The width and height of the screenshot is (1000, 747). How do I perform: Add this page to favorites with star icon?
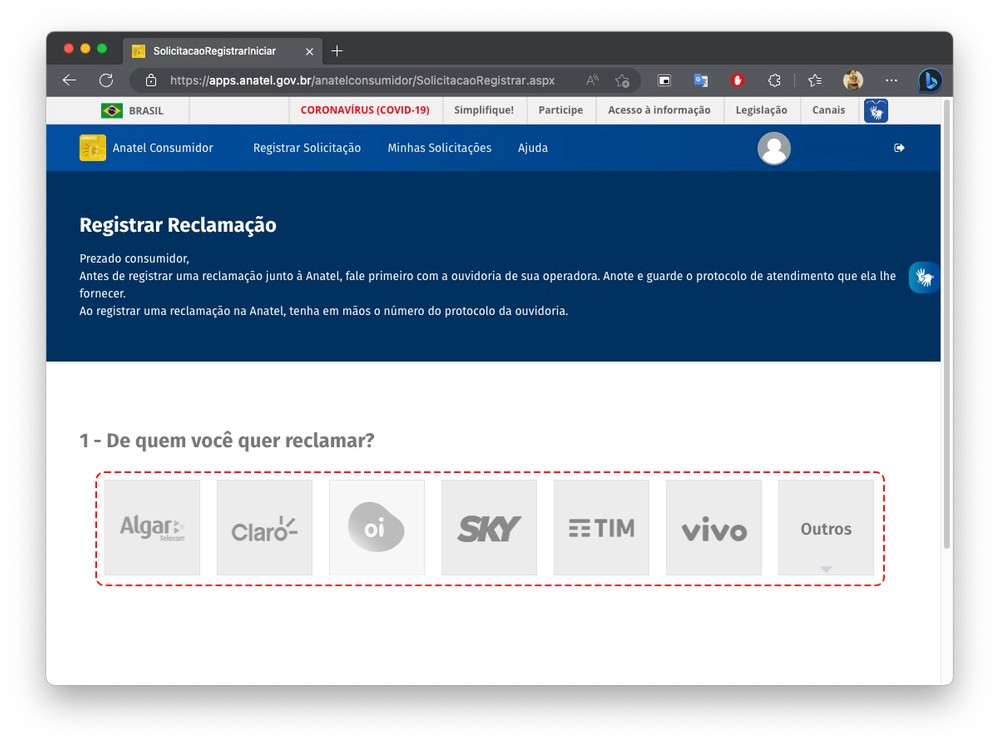pyautogui.click(x=622, y=80)
